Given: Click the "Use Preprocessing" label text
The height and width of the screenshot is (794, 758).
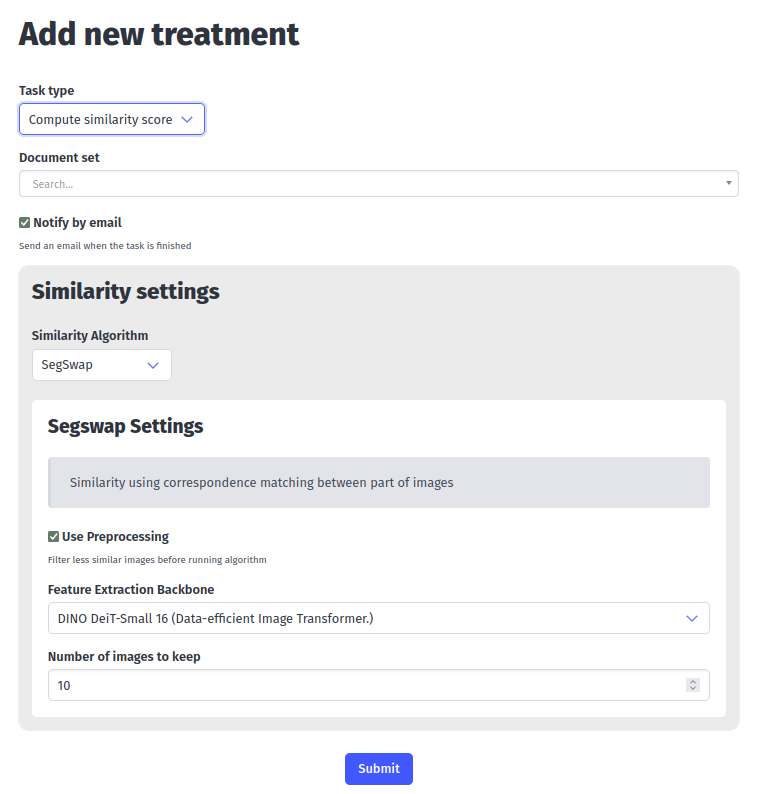Looking at the screenshot, I should [x=115, y=537].
